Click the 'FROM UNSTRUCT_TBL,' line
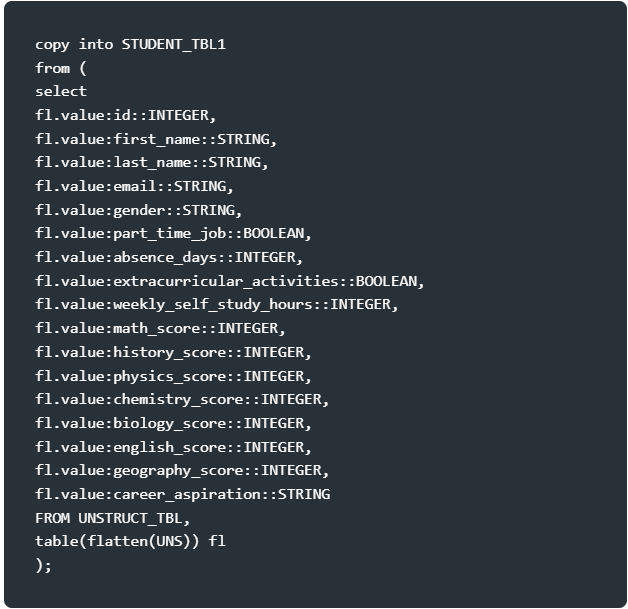The image size is (628, 609). click(113, 518)
